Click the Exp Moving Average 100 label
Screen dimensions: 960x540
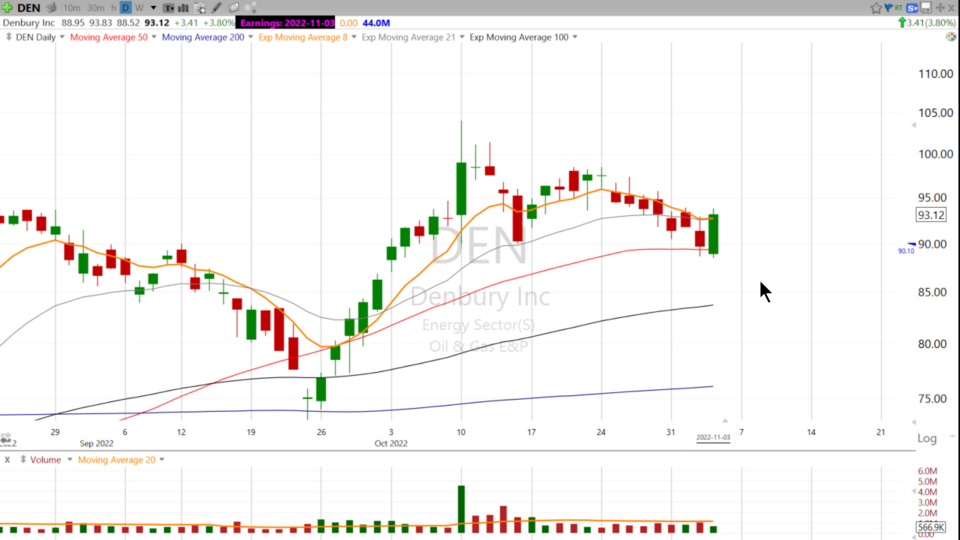(519, 37)
